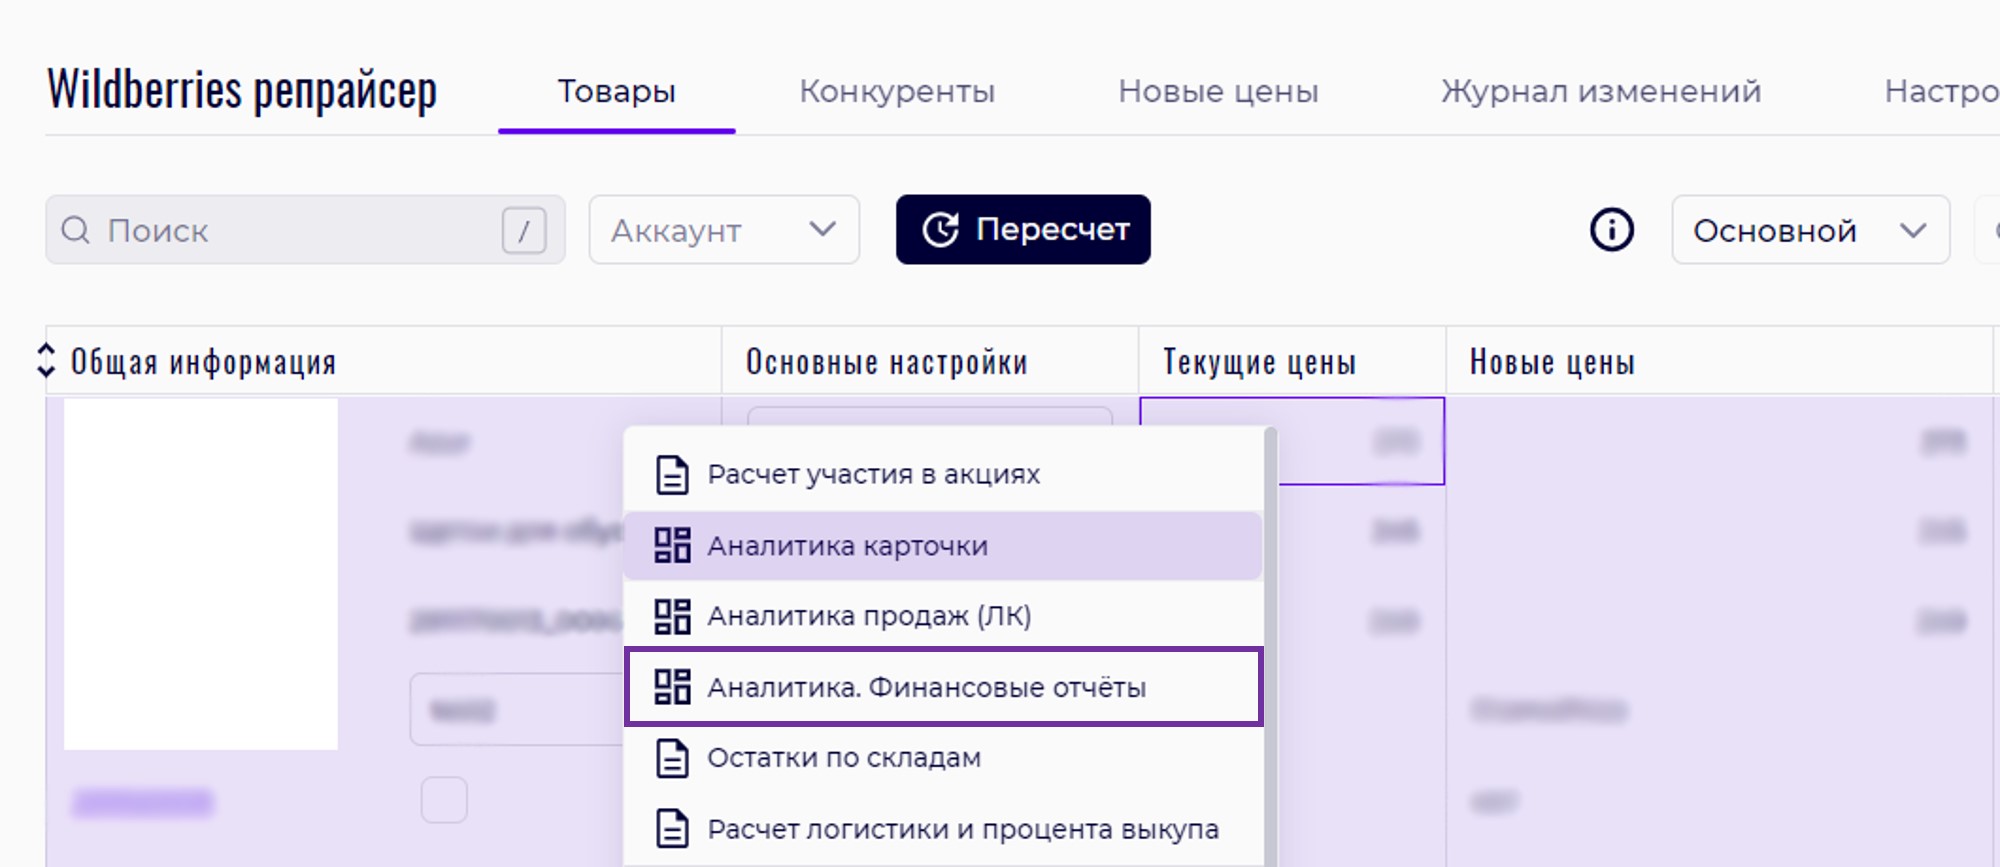2000x867 pixels.
Task: Click the grid icon beside Аналитика карточки
Action: (672, 546)
